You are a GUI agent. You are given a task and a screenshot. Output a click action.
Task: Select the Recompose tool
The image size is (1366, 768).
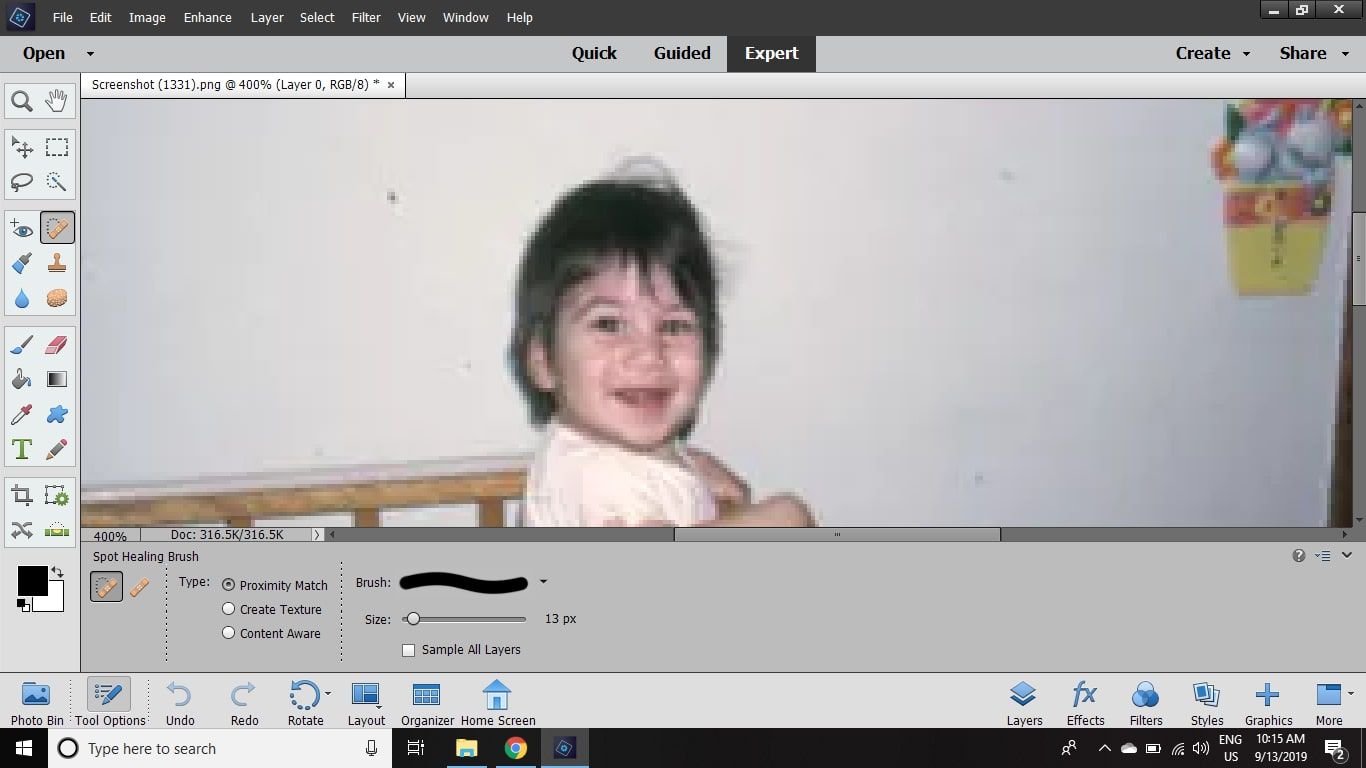(57, 496)
